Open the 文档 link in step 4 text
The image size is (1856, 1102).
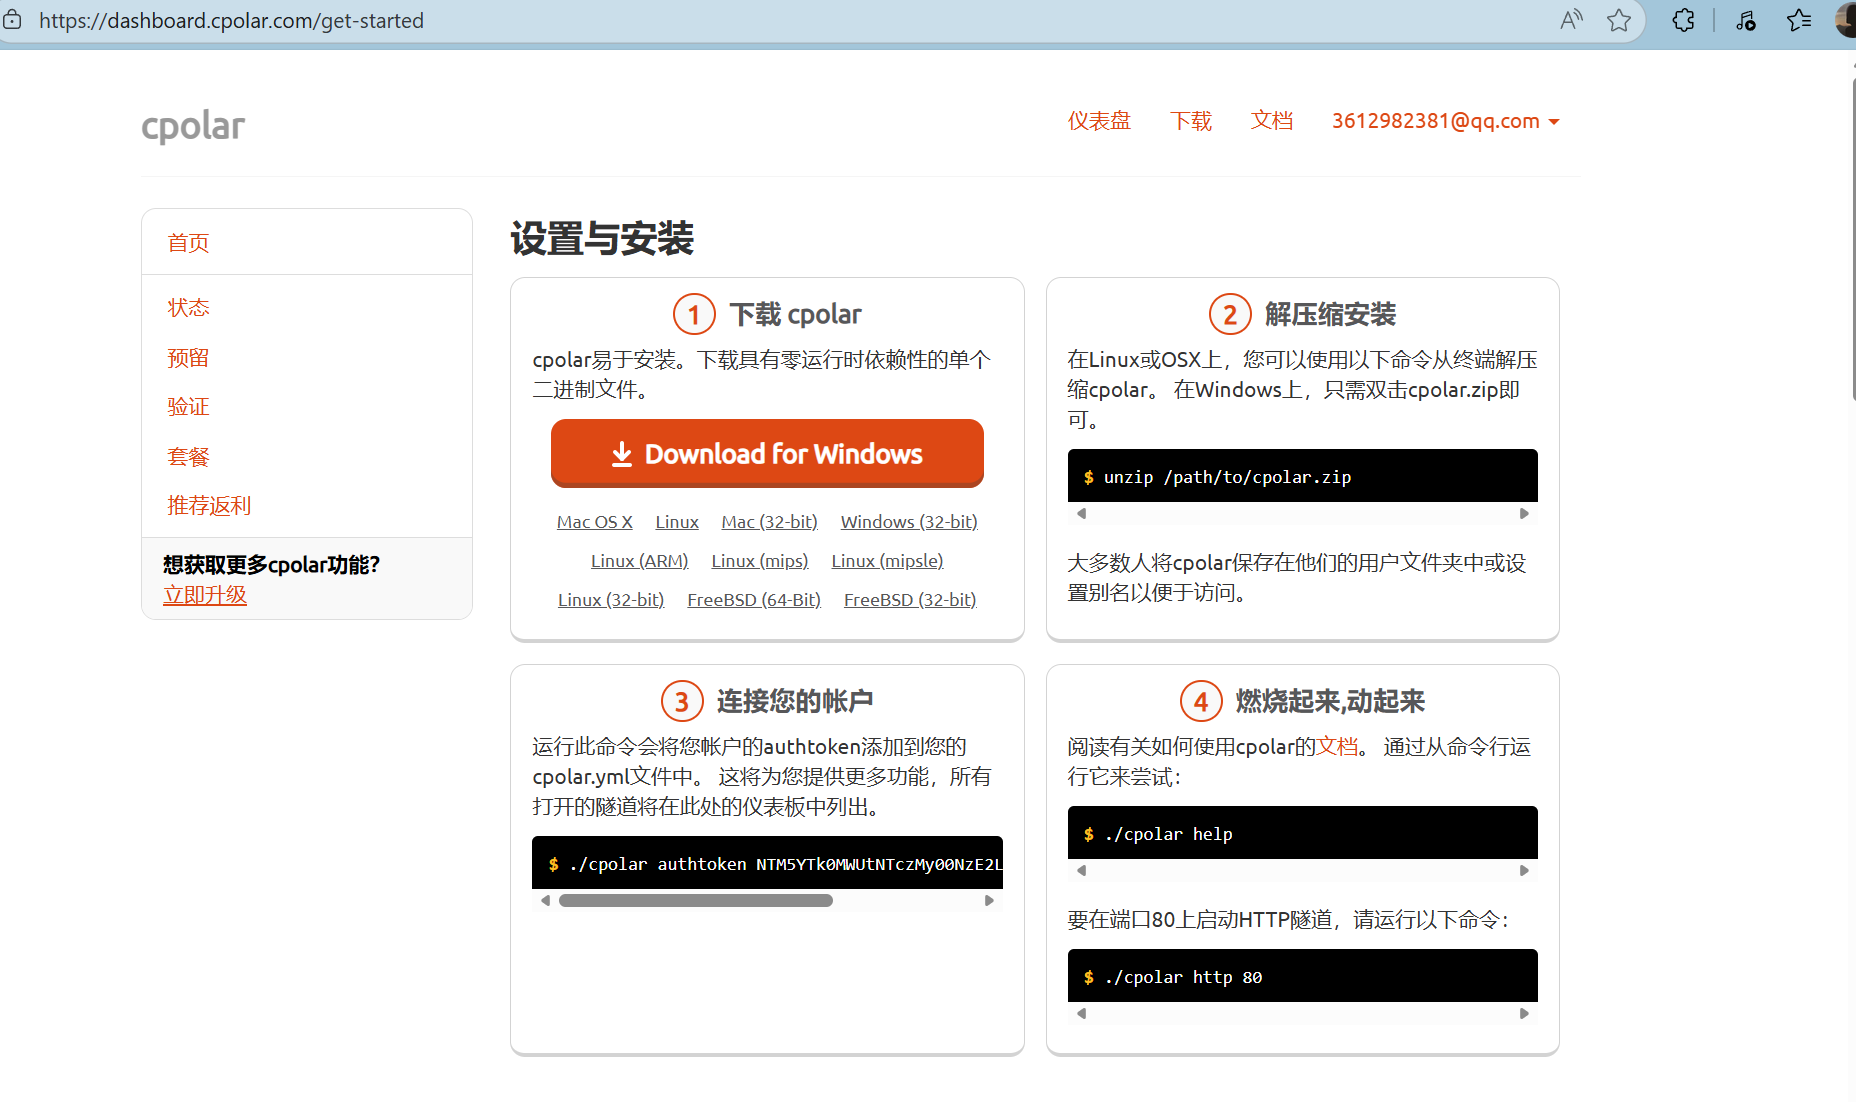click(x=1337, y=747)
